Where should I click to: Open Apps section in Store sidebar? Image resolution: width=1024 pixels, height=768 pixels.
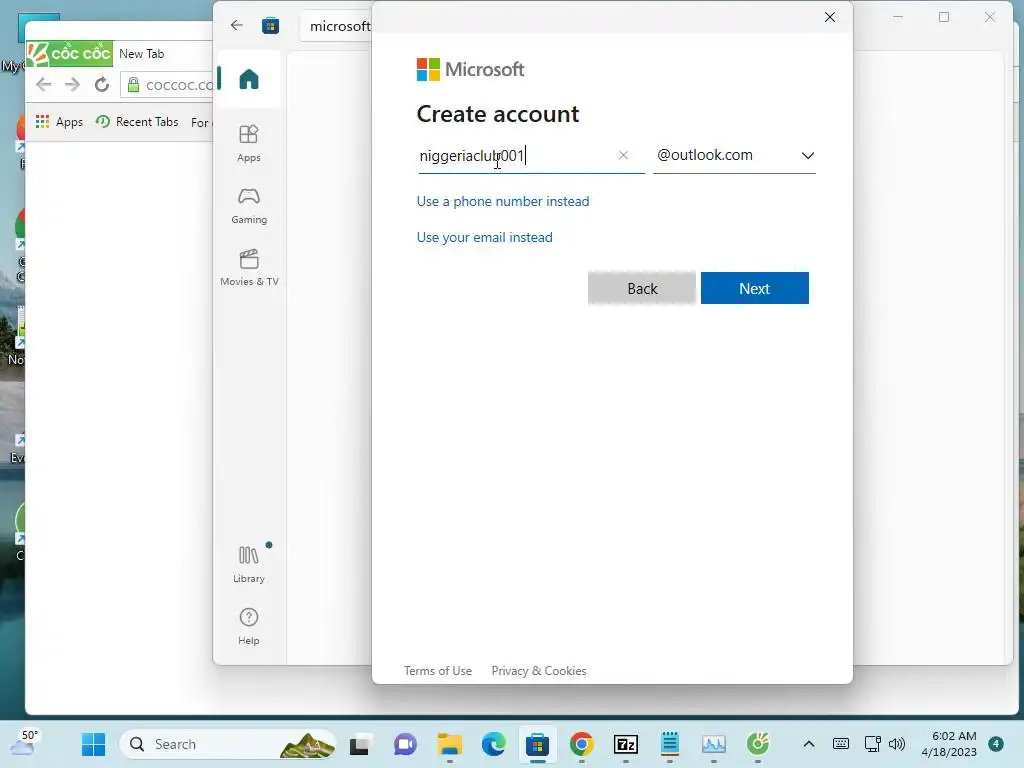[x=249, y=143]
